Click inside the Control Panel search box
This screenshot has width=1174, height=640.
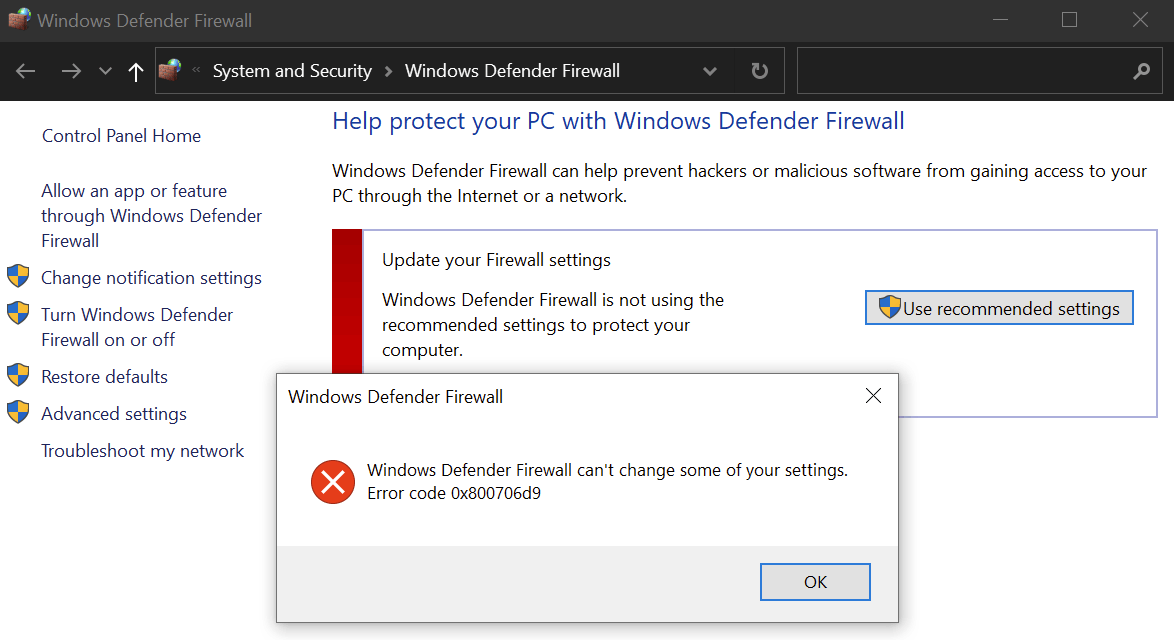pyautogui.click(x=960, y=71)
